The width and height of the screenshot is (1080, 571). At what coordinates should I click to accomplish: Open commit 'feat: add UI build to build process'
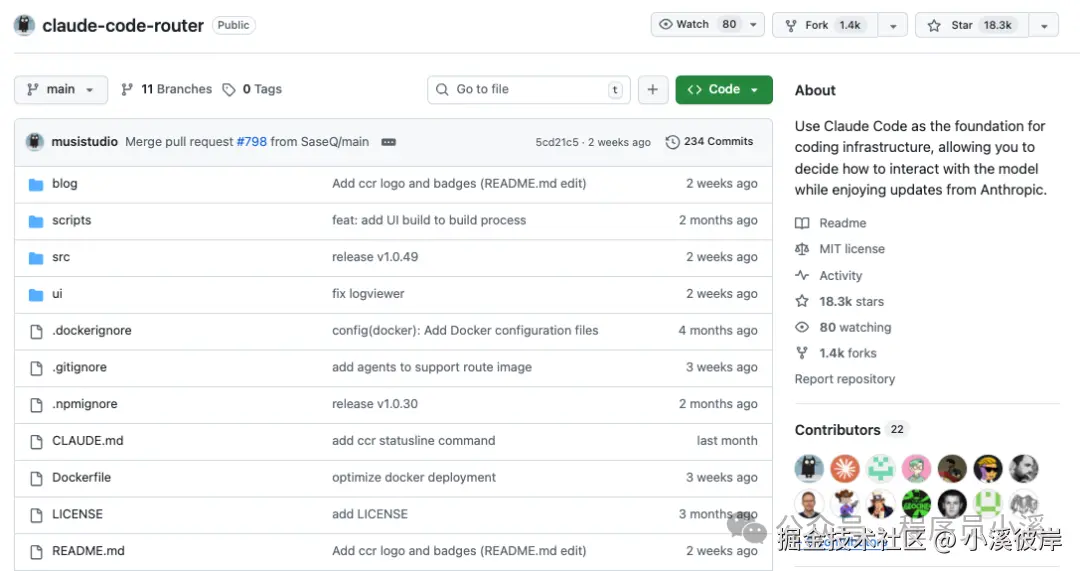(428, 220)
